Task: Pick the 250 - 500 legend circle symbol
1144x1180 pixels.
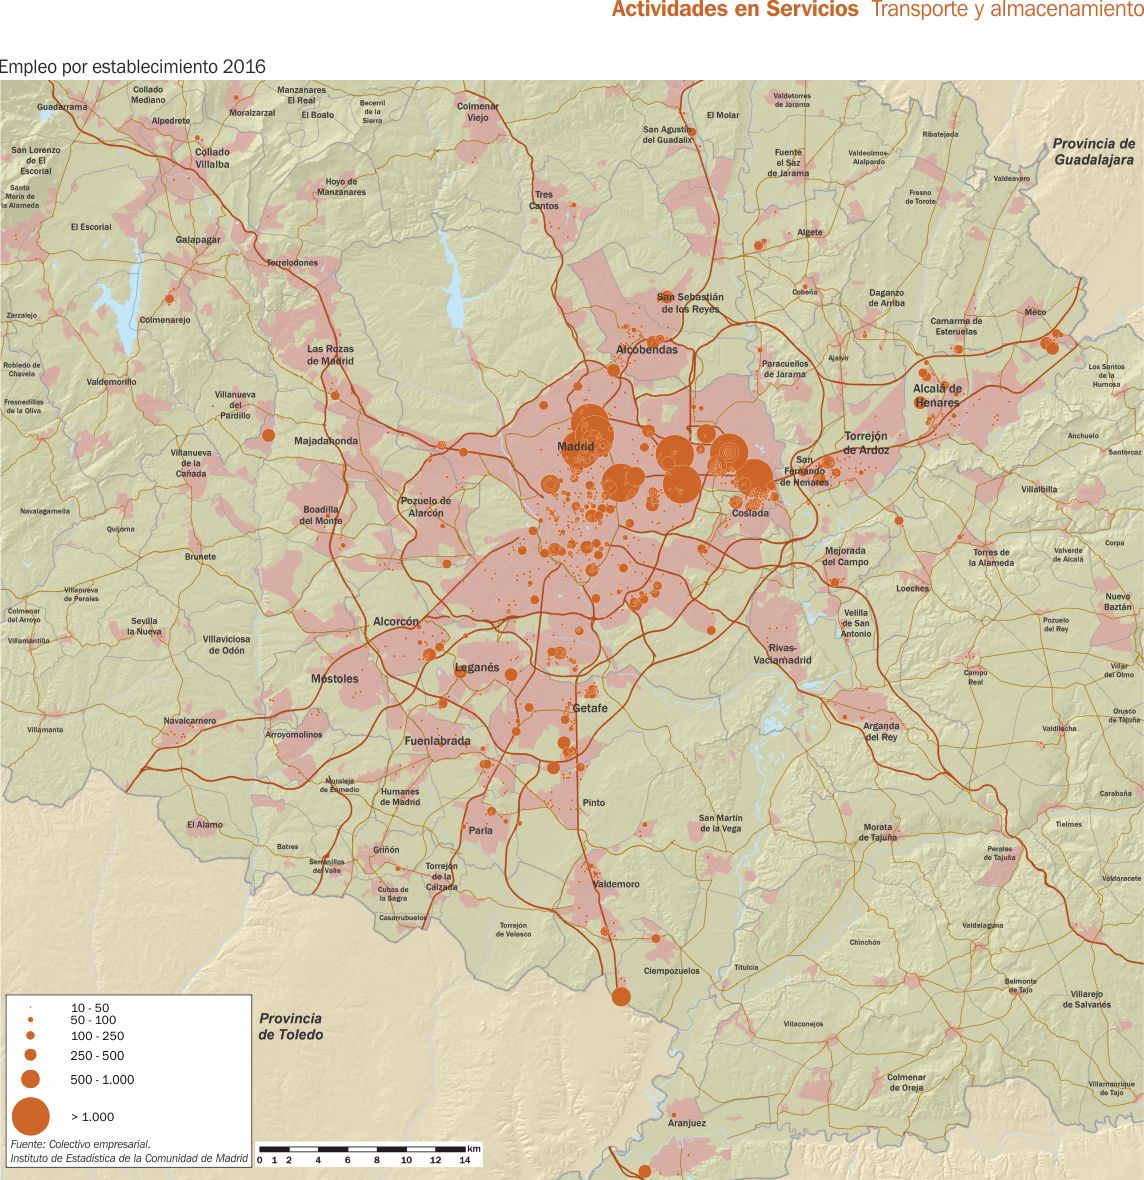Action: point(30,1055)
